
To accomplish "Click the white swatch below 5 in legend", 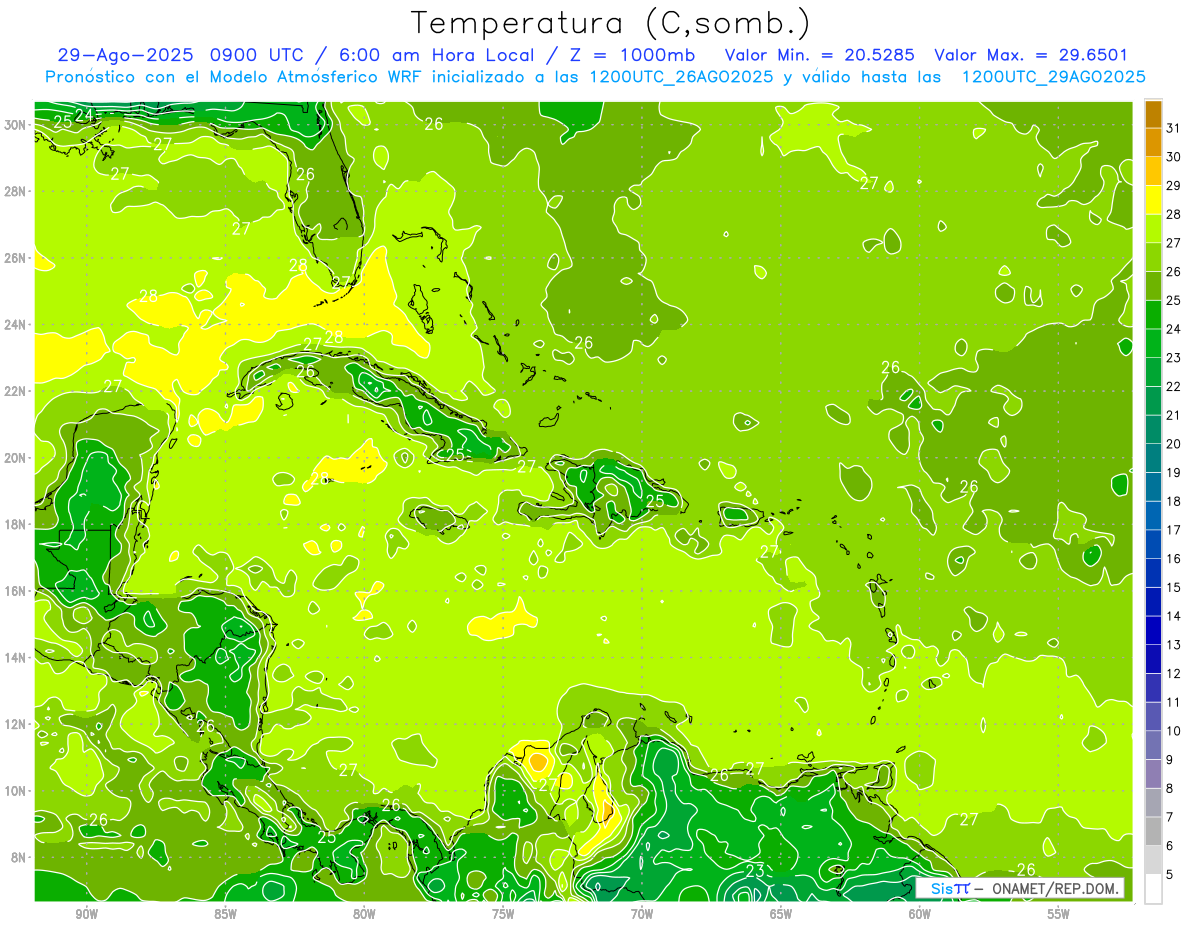I will click(x=1153, y=889).
